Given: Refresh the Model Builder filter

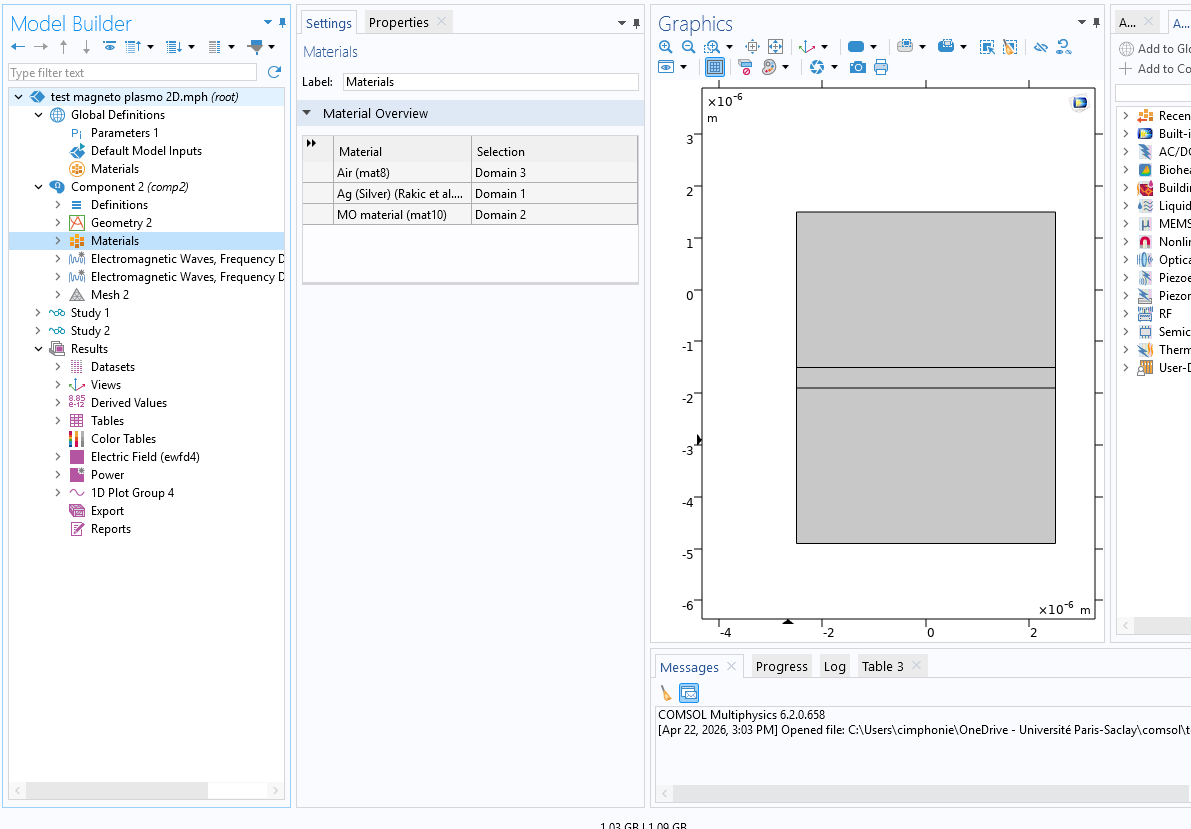Looking at the screenshot, I should (274, 73).
